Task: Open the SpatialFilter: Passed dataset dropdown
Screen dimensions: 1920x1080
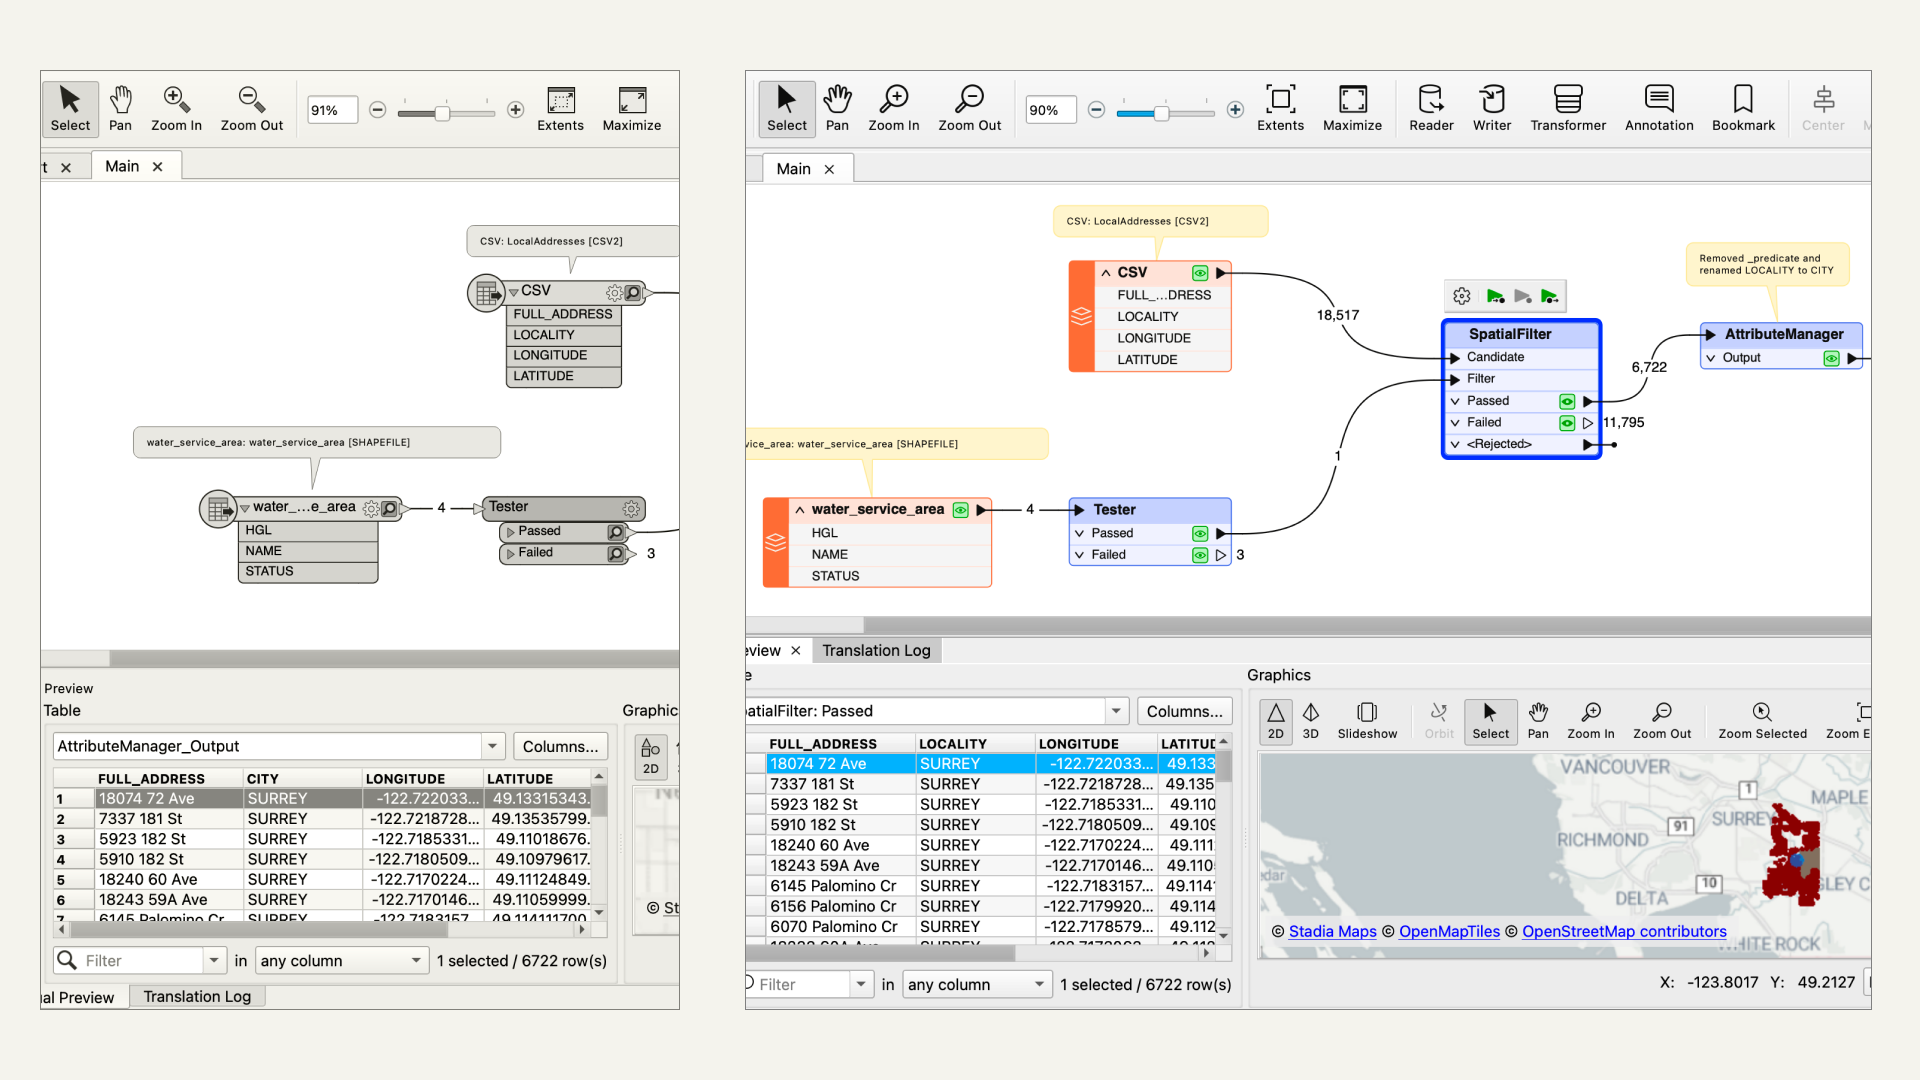Action: click(x=1116, y=711)
